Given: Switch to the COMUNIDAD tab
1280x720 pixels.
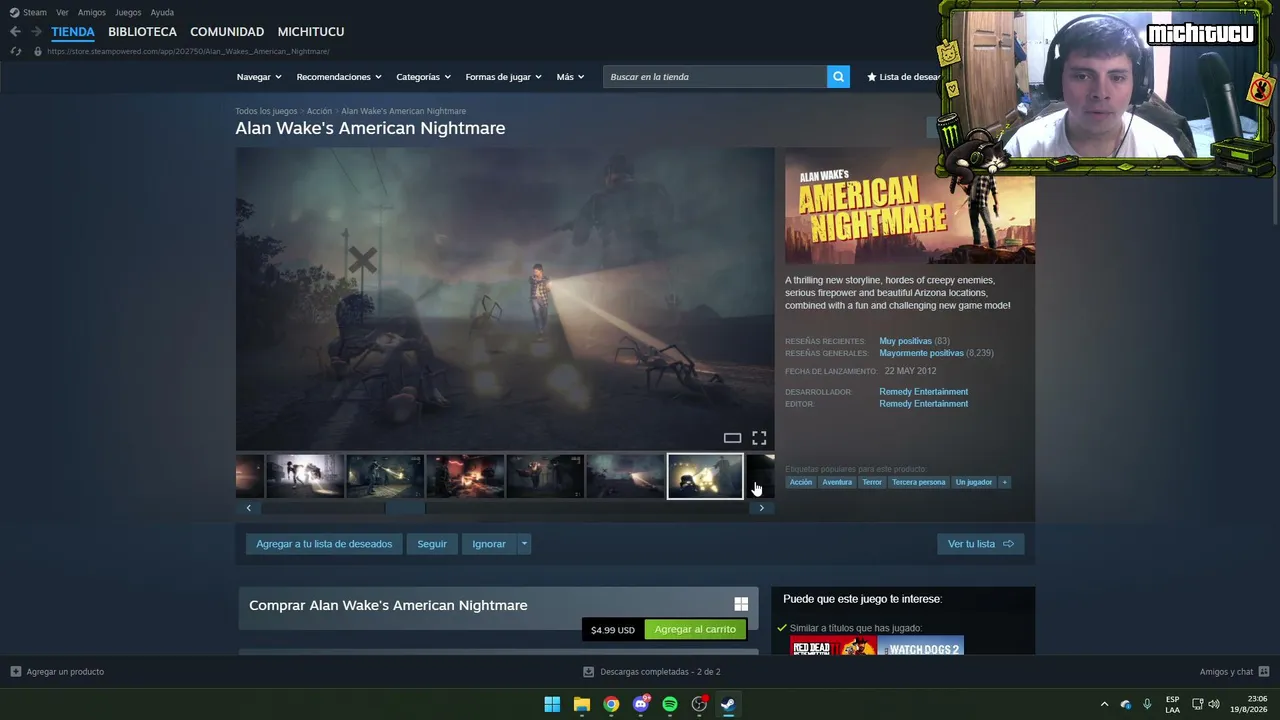Looking at the screenshot, I should [x=227, y=32].
